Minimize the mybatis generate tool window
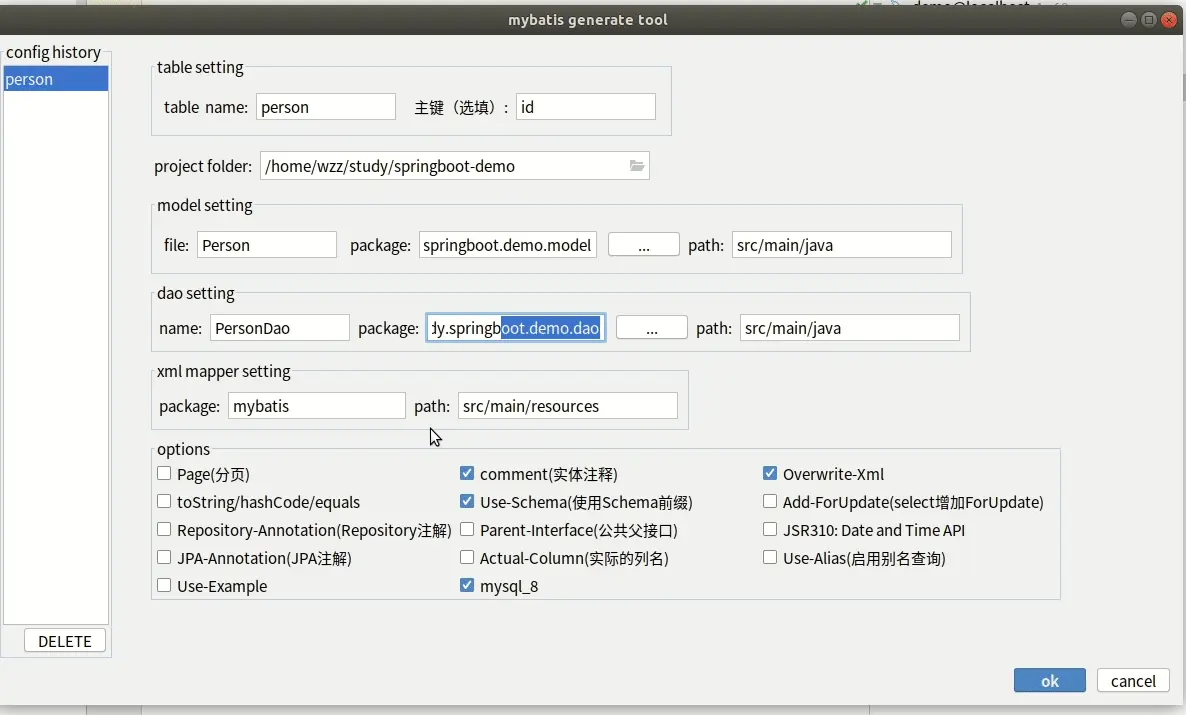This screenshot has width=1186, height=715. 1129,20
